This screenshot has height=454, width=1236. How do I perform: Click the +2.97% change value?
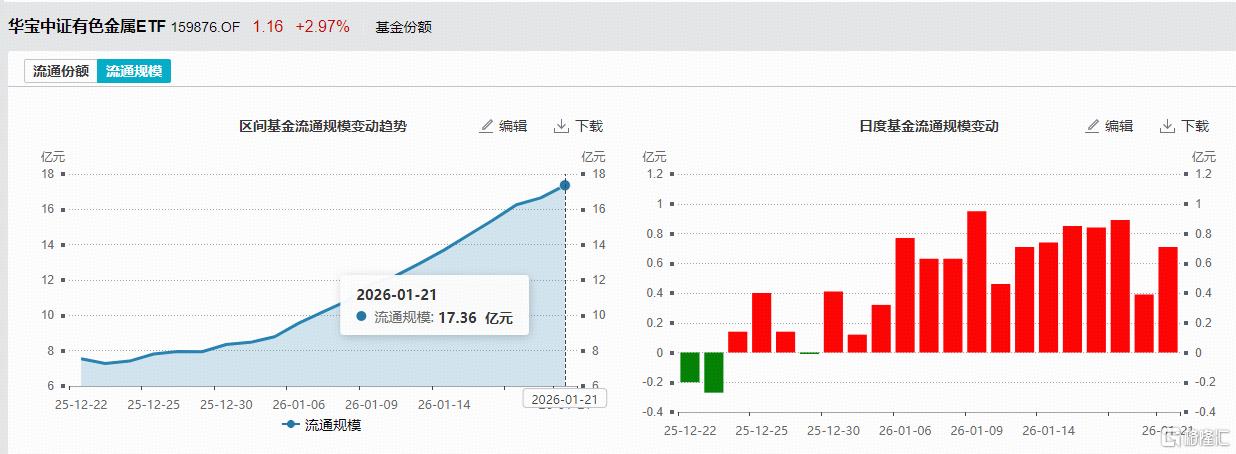coord(322,27)
